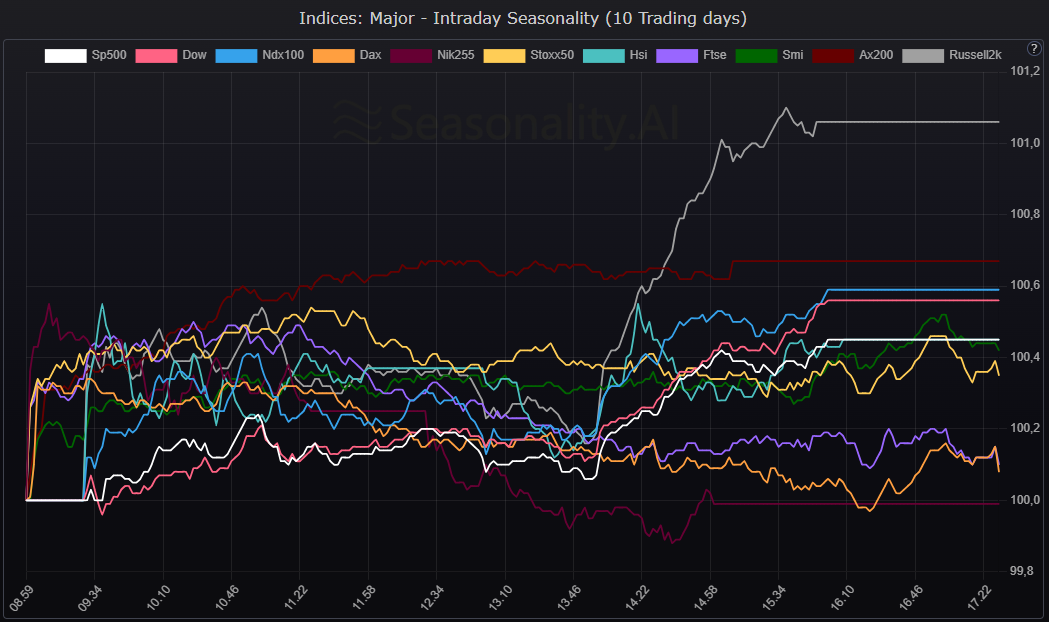Click the 101,0 y-axis value

tap(1024, 142)
